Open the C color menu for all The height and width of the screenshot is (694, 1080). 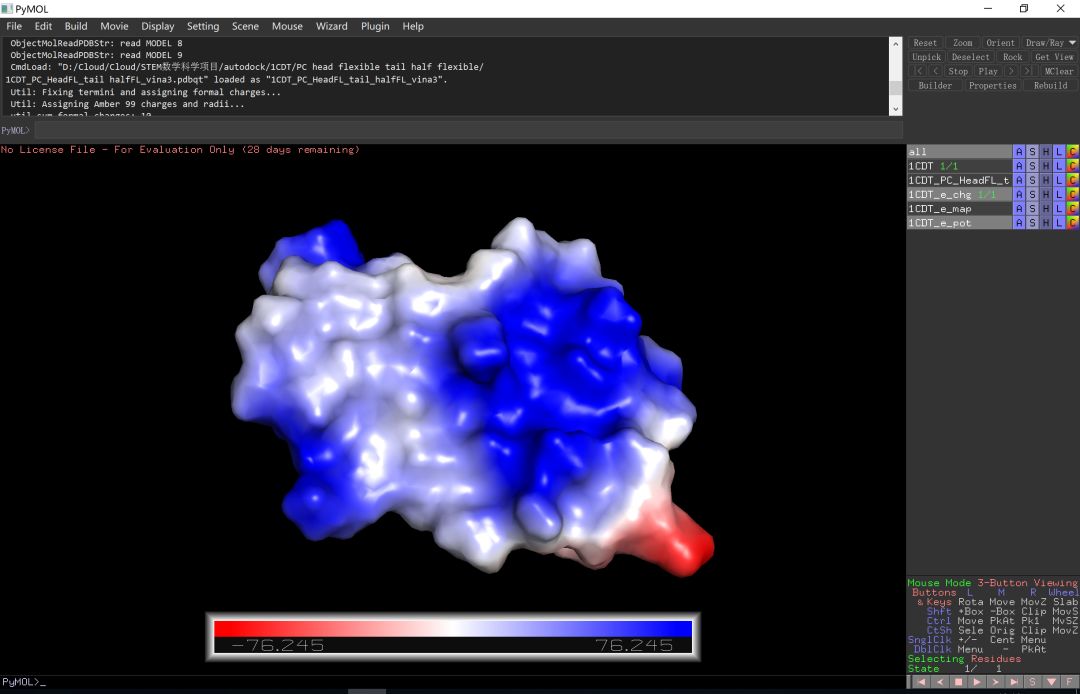coord(1072,151)
